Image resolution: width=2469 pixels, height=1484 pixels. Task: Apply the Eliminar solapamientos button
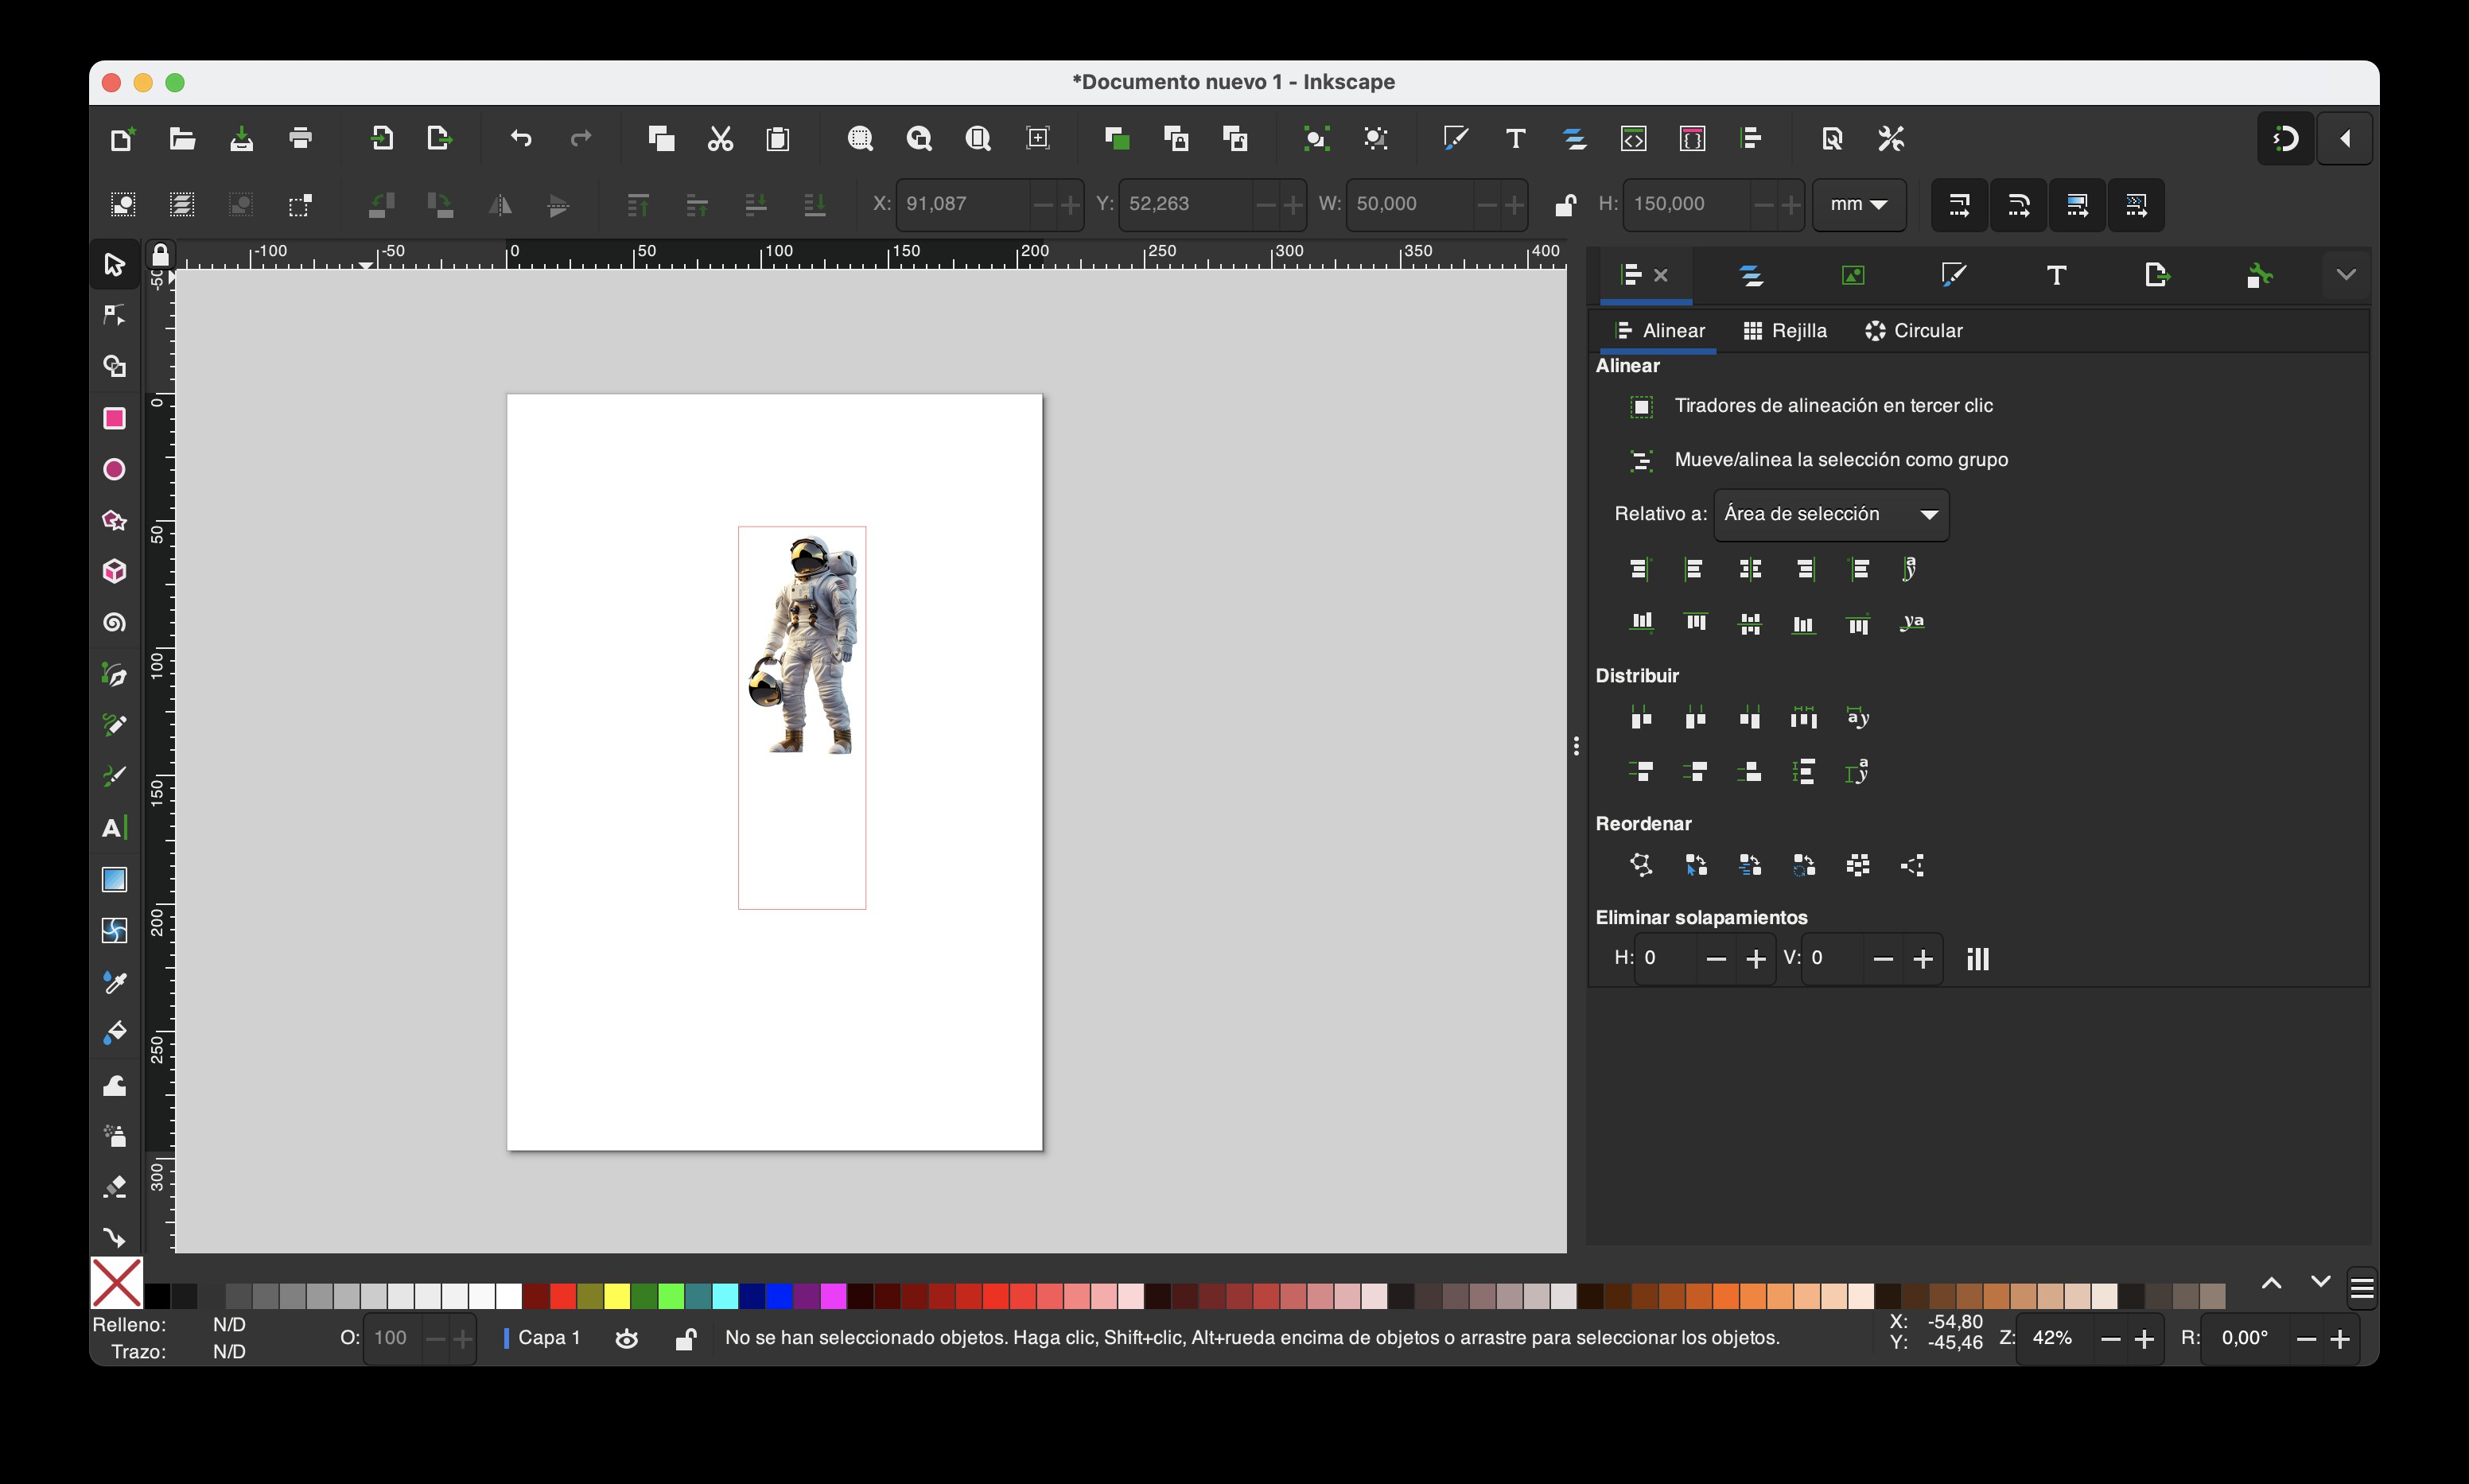point(1977,959)
